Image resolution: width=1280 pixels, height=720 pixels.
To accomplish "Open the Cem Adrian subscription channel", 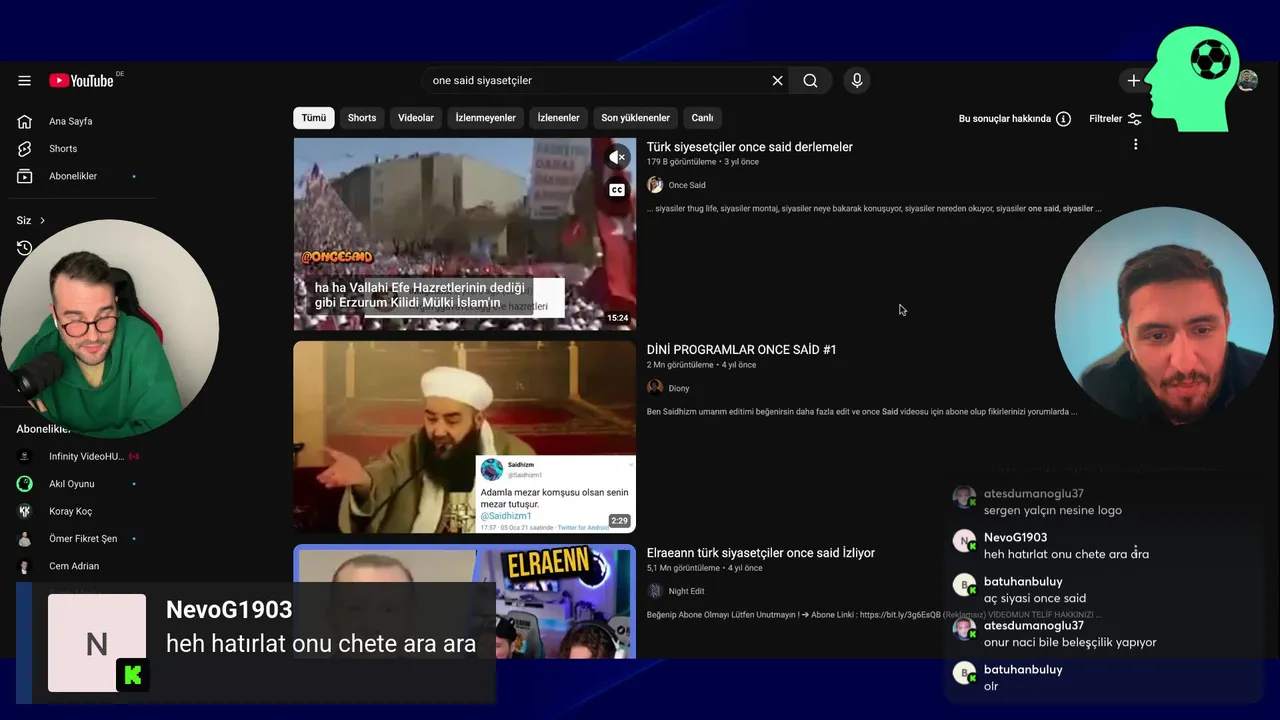I will coord(73,566).
